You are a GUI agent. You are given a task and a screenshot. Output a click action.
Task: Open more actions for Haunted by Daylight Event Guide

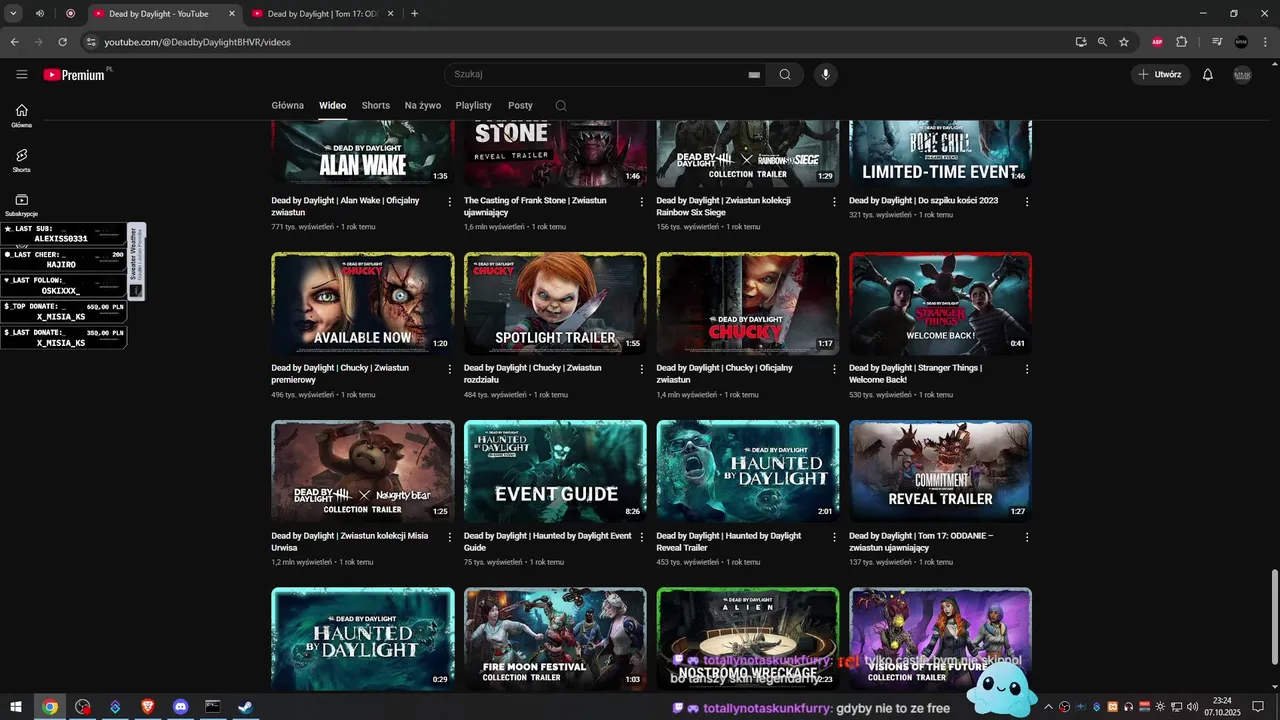tap(642, 537)
